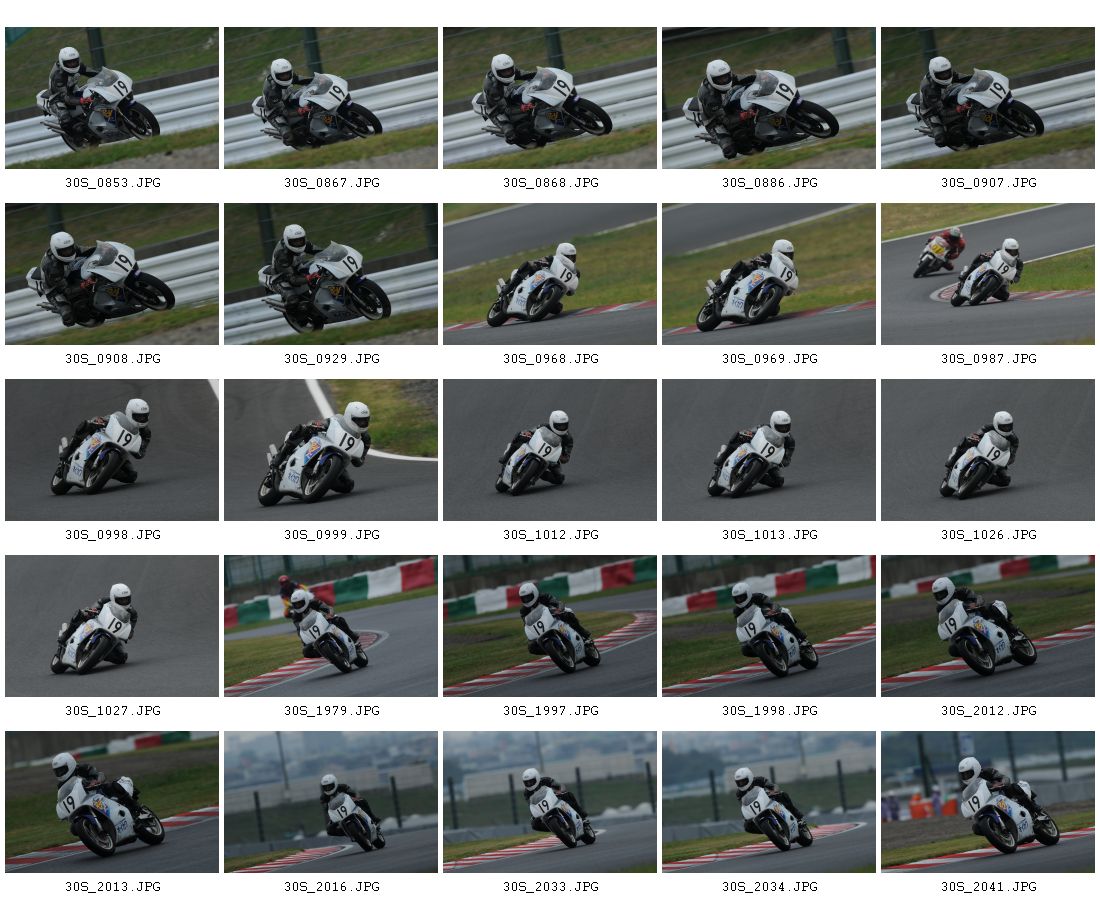Open the 30S_0929.JPG image
Viewport: 1100px width, 900px height.
(x=330, y=274)
